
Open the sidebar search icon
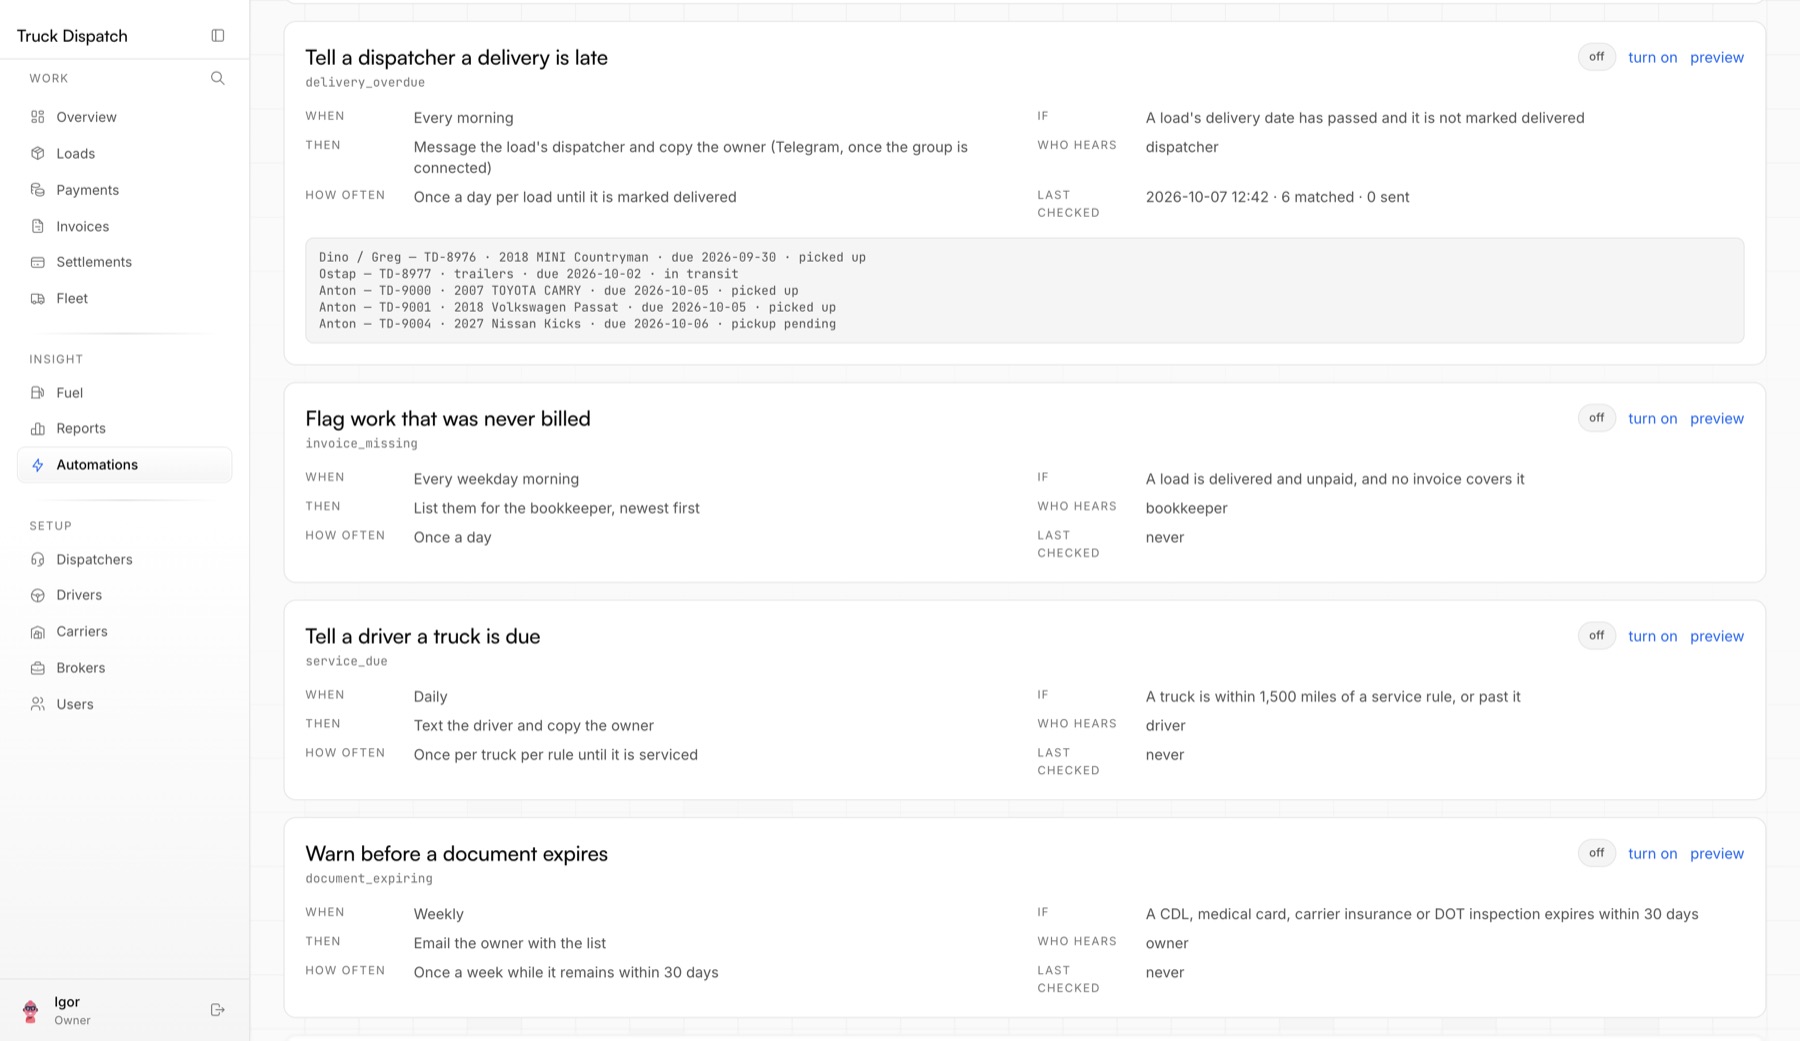coord(218,78)
